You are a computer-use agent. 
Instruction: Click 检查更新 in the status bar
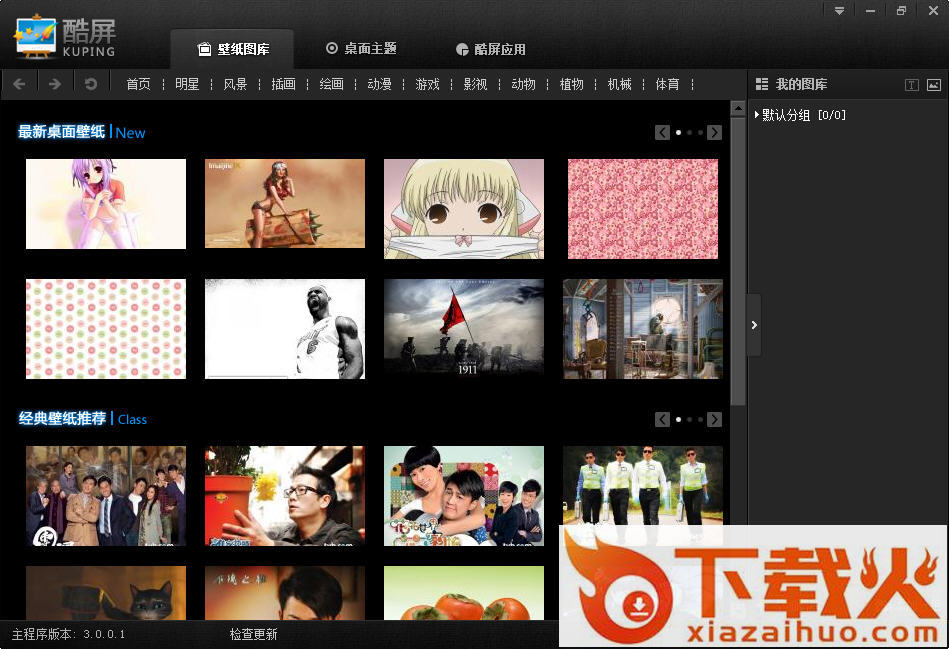253,634
